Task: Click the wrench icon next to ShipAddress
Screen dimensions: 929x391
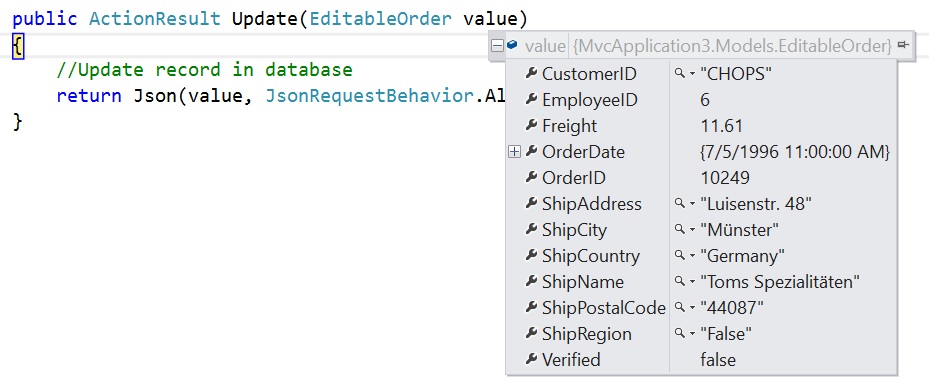Action: point(531,204)
